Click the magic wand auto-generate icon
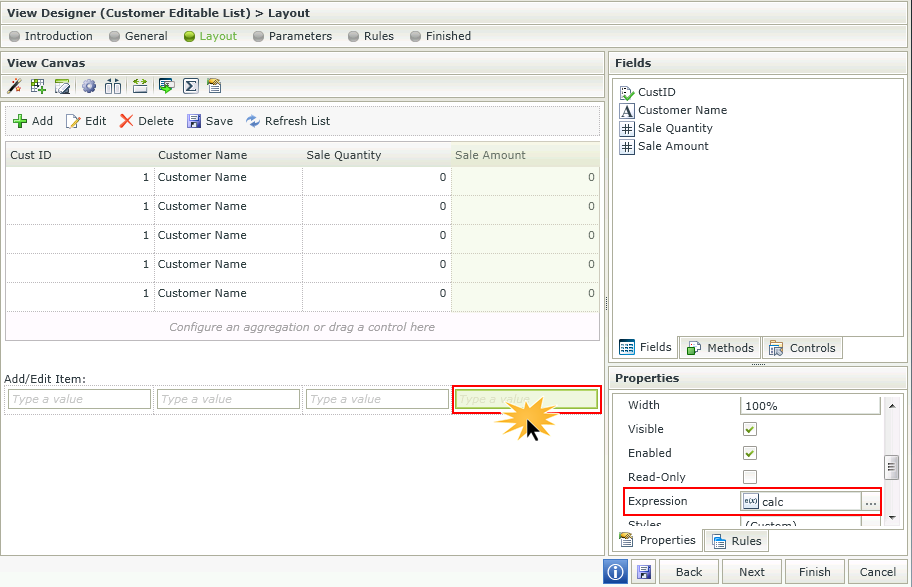Screen dimensions: 912x587 (x=14, y=86)
